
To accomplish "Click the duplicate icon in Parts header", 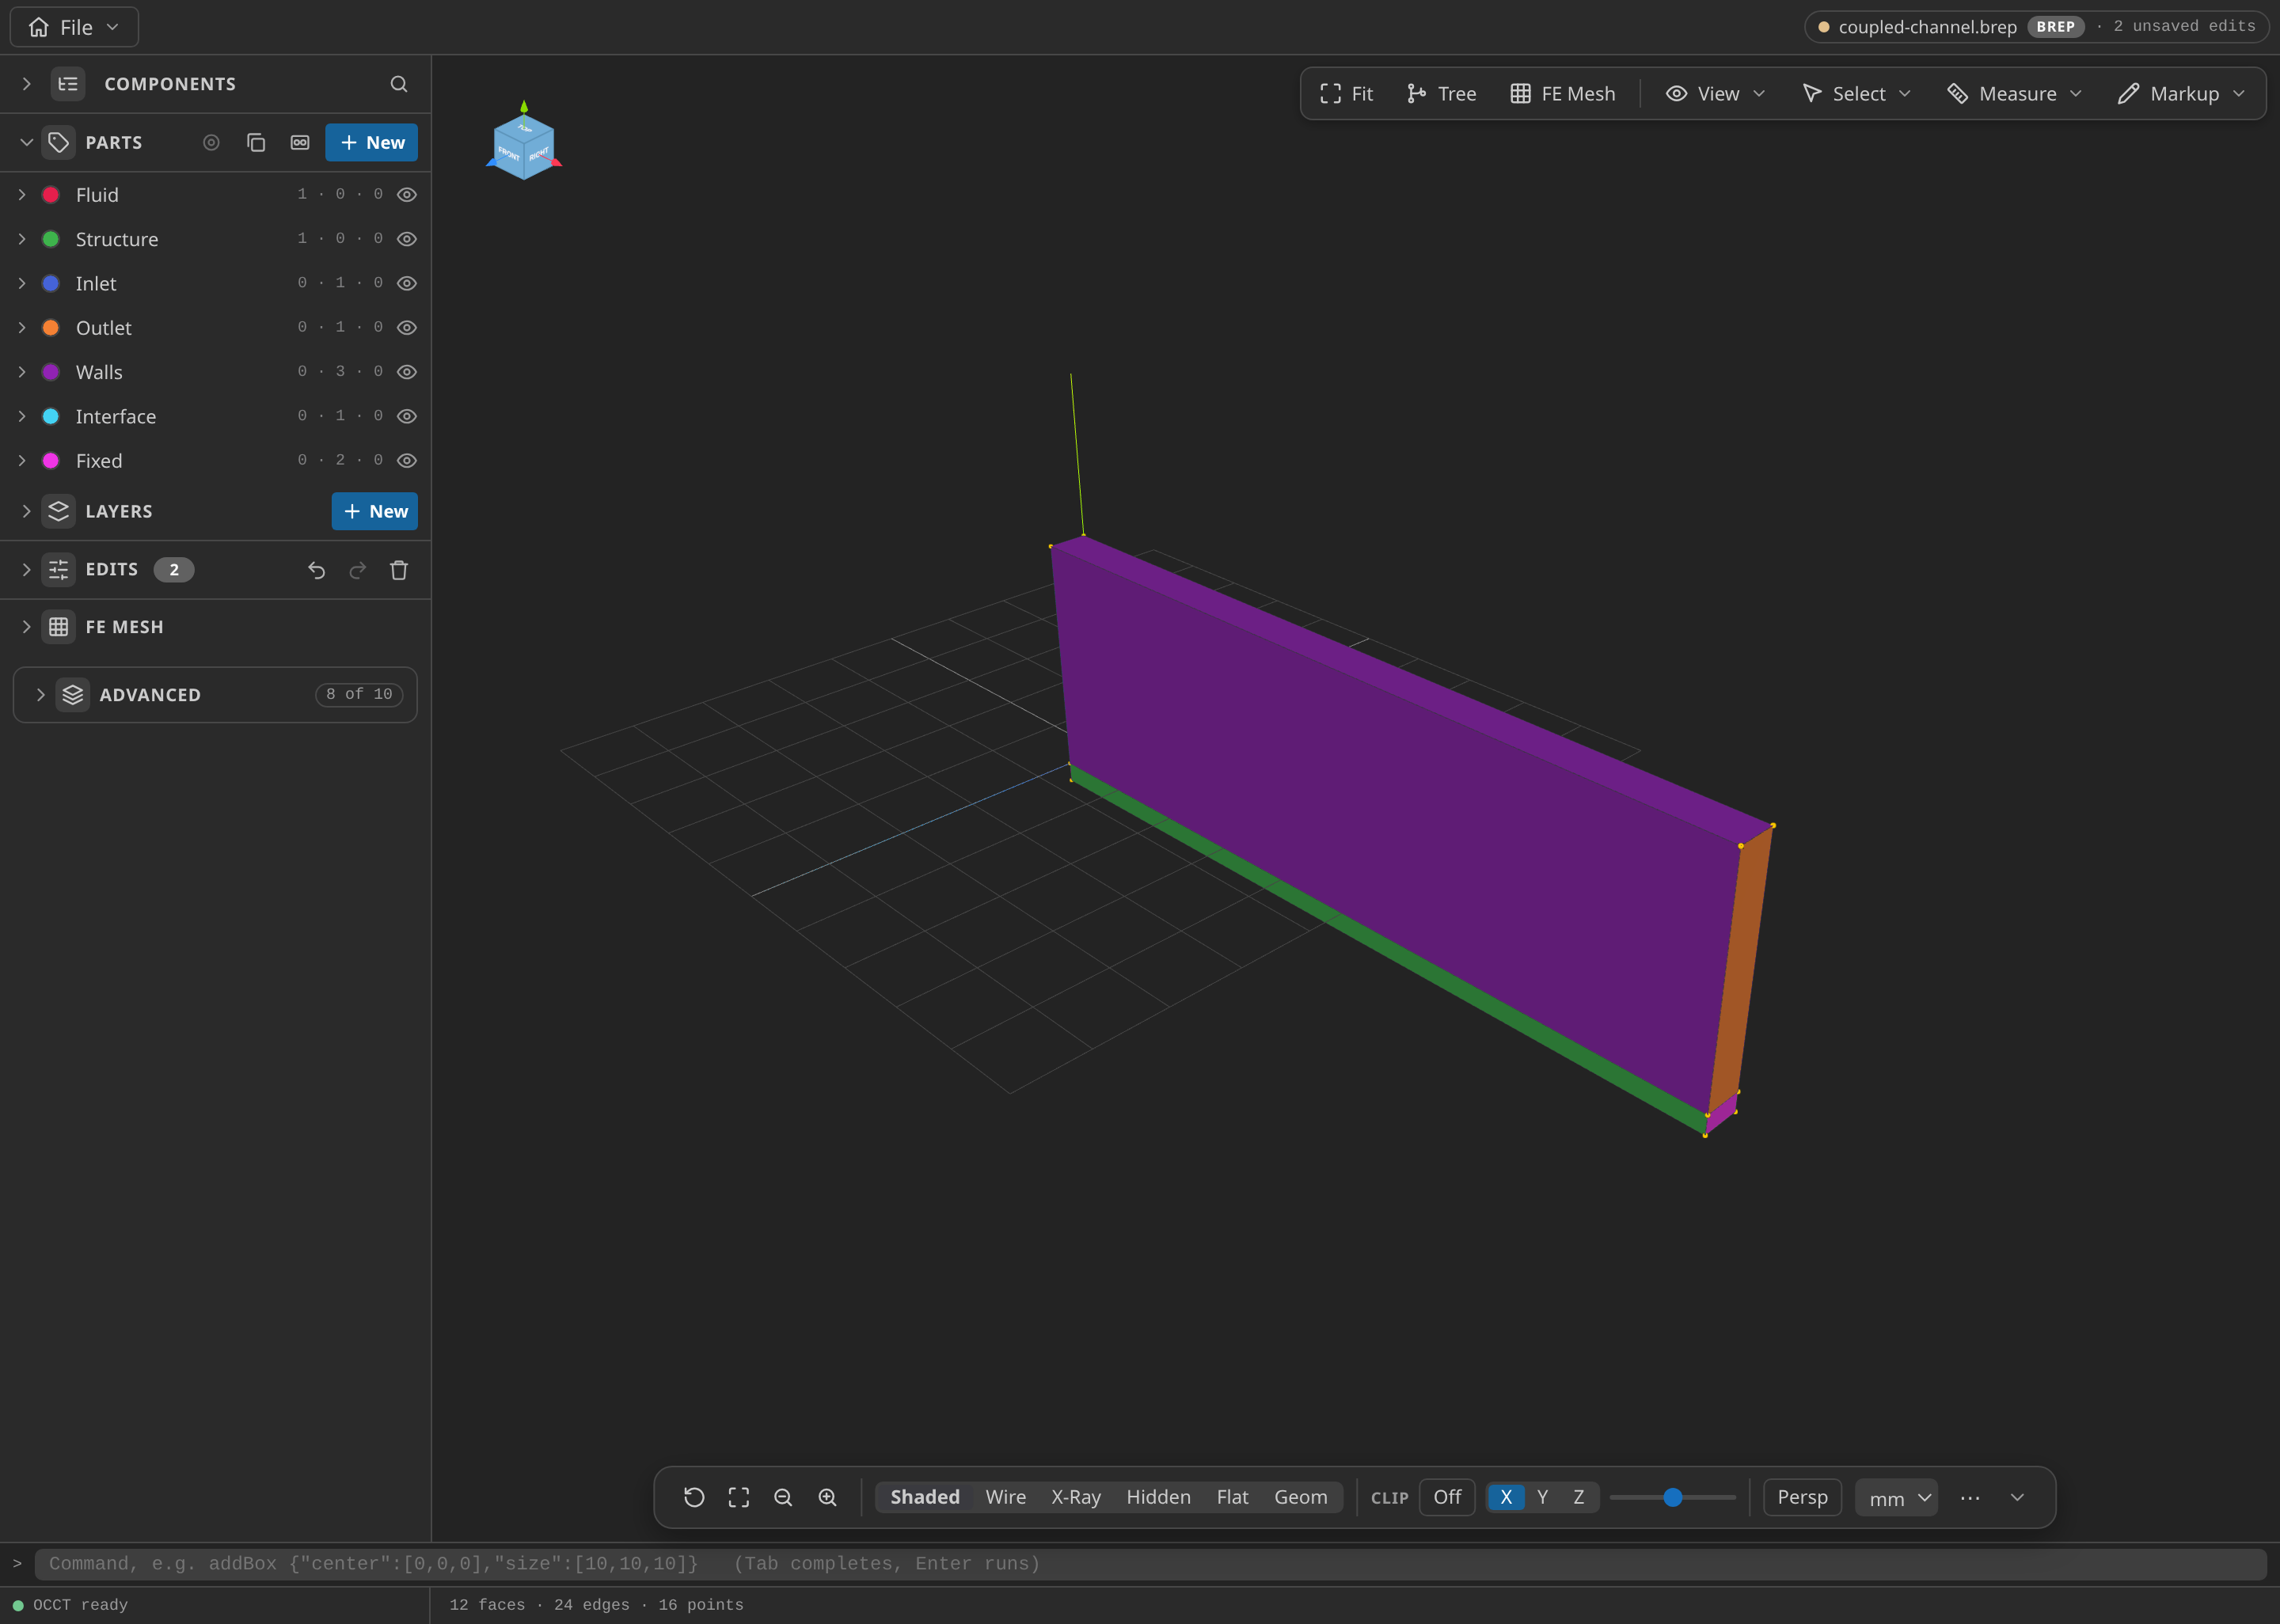I will tap(256, 142).
